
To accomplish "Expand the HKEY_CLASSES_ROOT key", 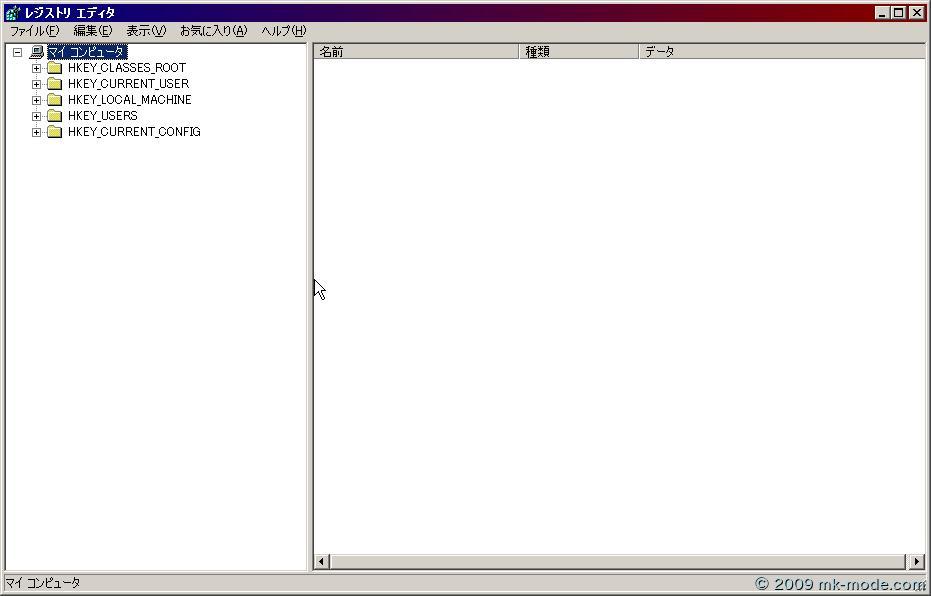I will 36,68.
